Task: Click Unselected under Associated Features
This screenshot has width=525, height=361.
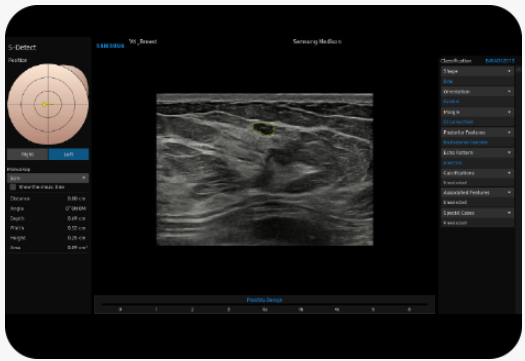Action: tap(455, 202)
